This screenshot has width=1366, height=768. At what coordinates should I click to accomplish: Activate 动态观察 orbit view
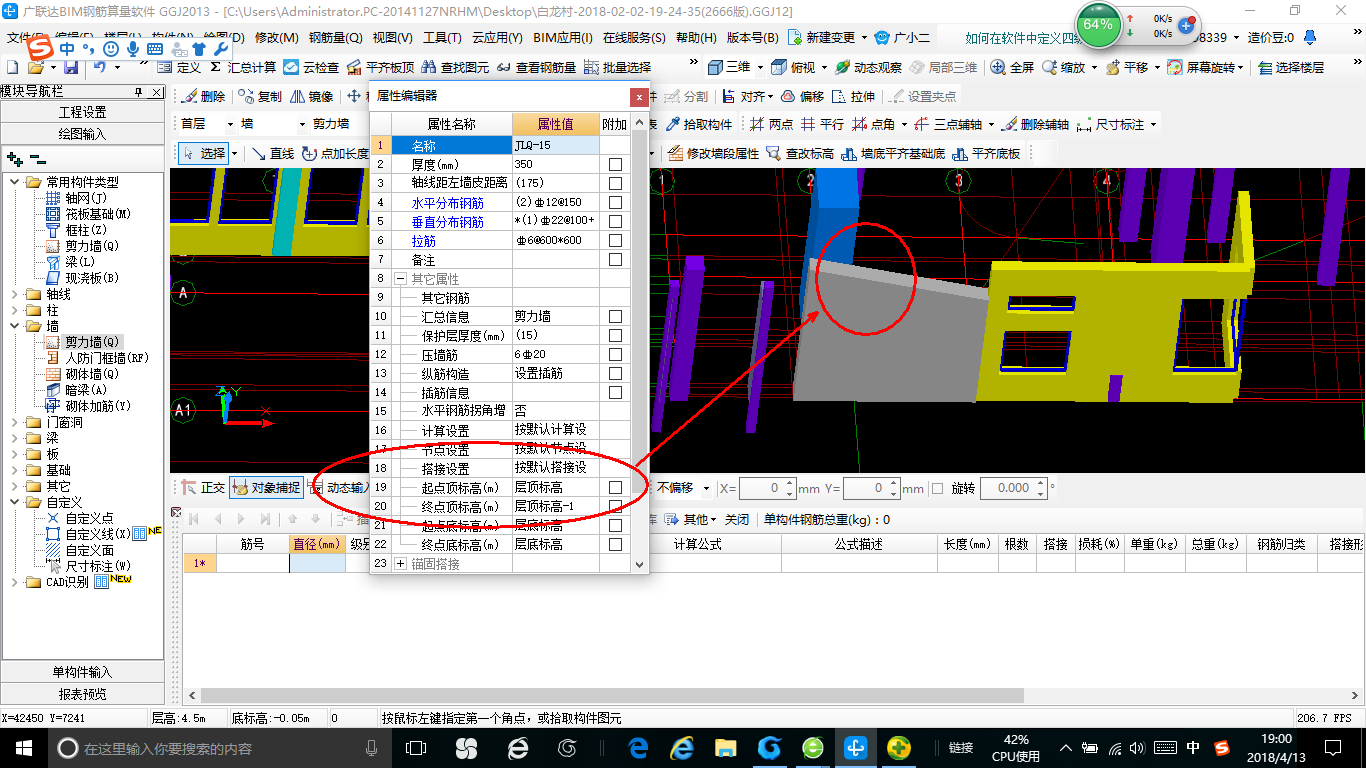point(868,68)
